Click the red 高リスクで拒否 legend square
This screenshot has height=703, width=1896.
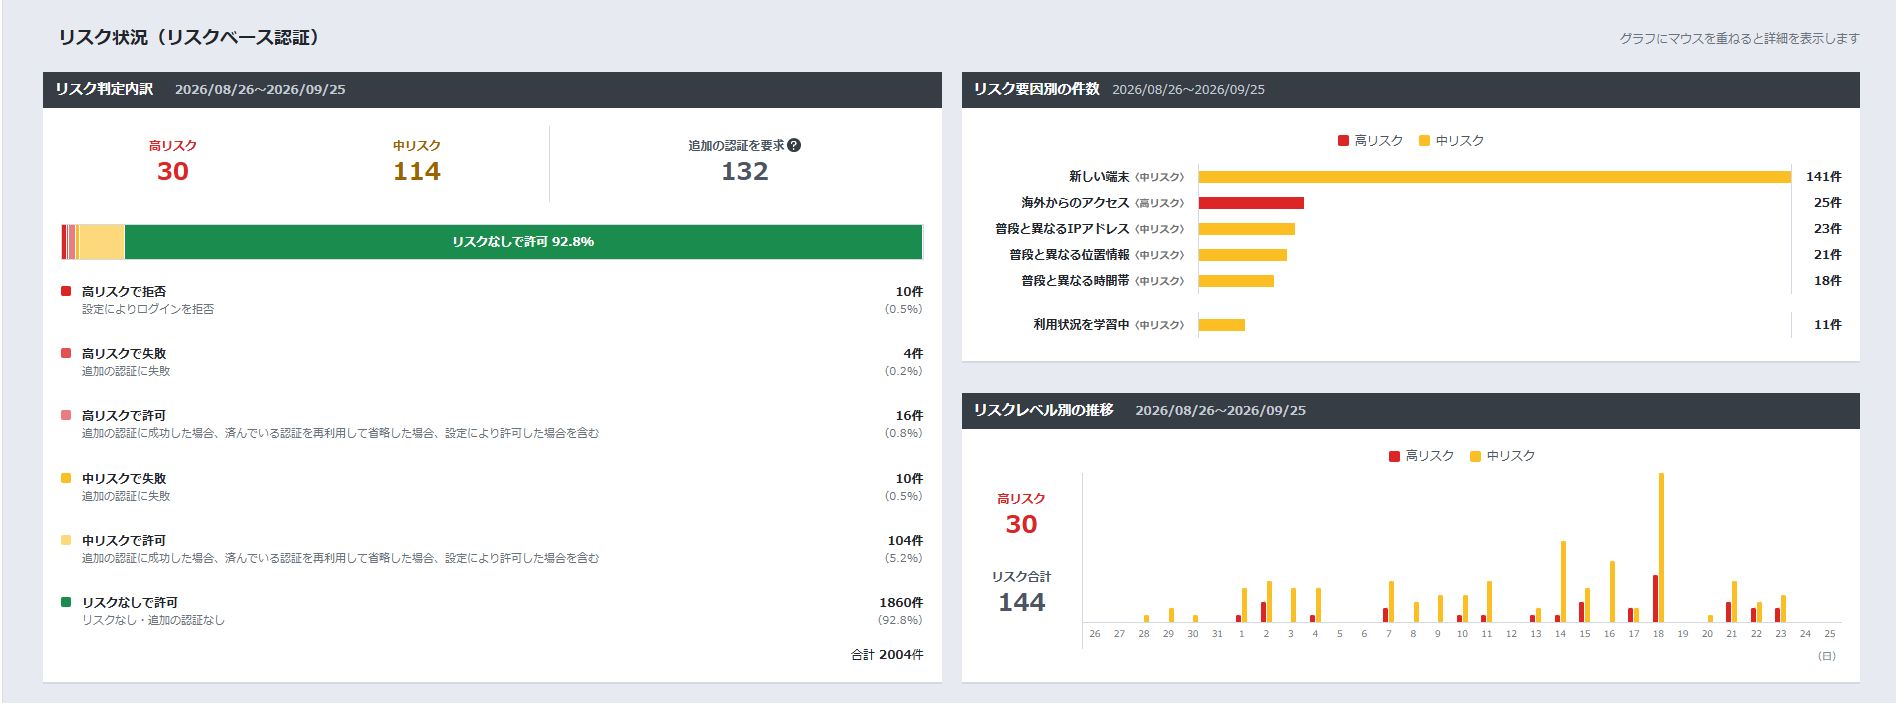tap(66, 291)
